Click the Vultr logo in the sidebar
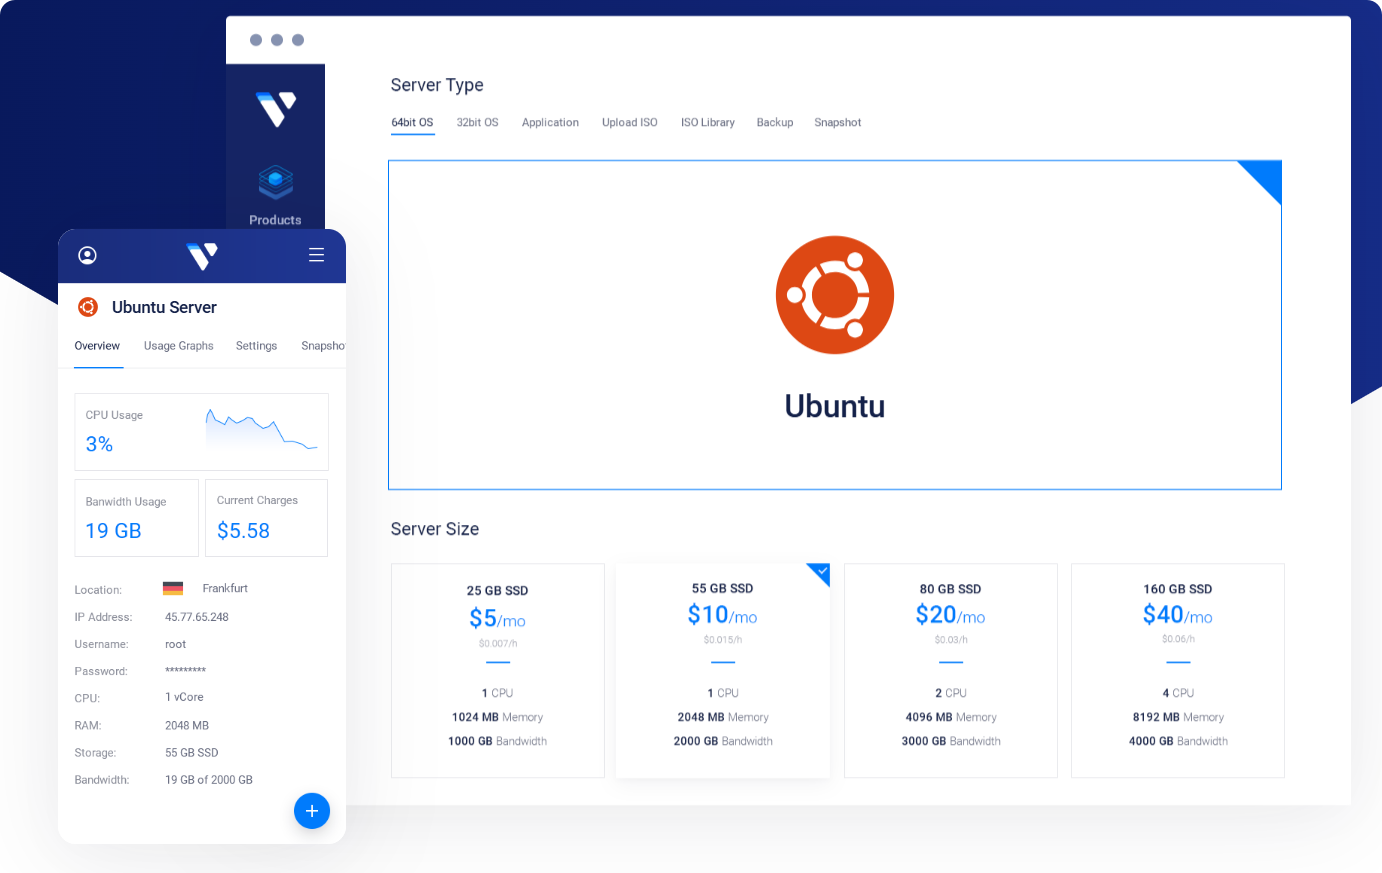 [276, 108]
